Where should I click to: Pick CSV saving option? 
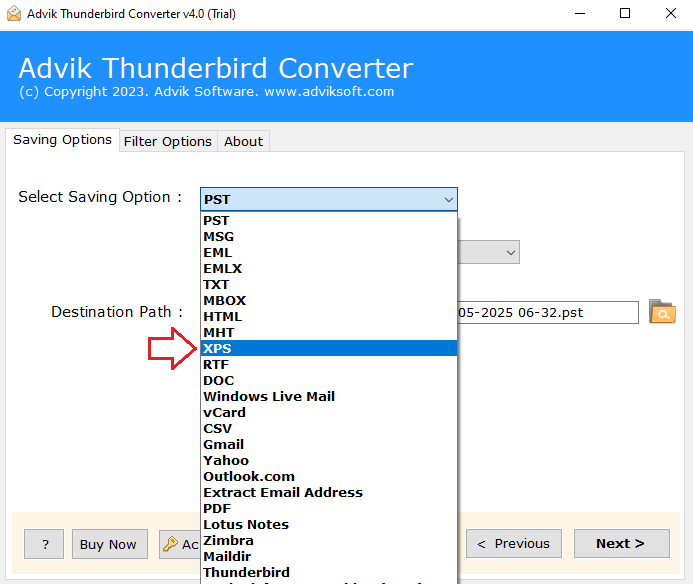click(328, 428)
